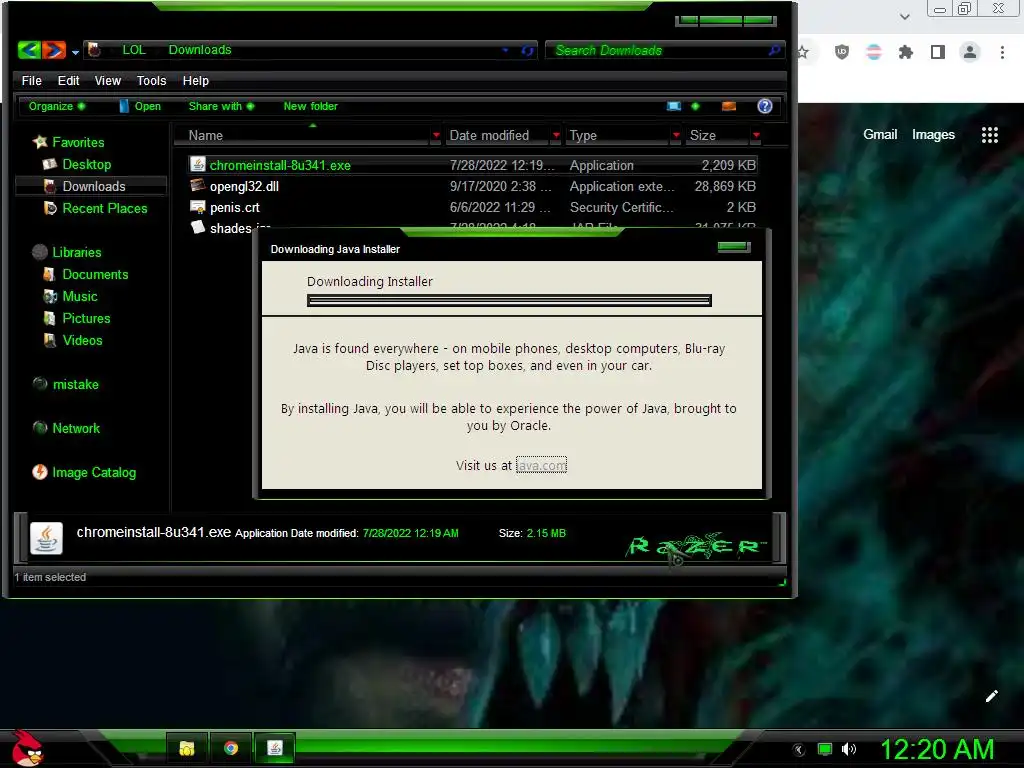The width and height of the screenshot is (1024, 768).
Task: Open the file explorer taskbar icon
Action: [187, 748]
